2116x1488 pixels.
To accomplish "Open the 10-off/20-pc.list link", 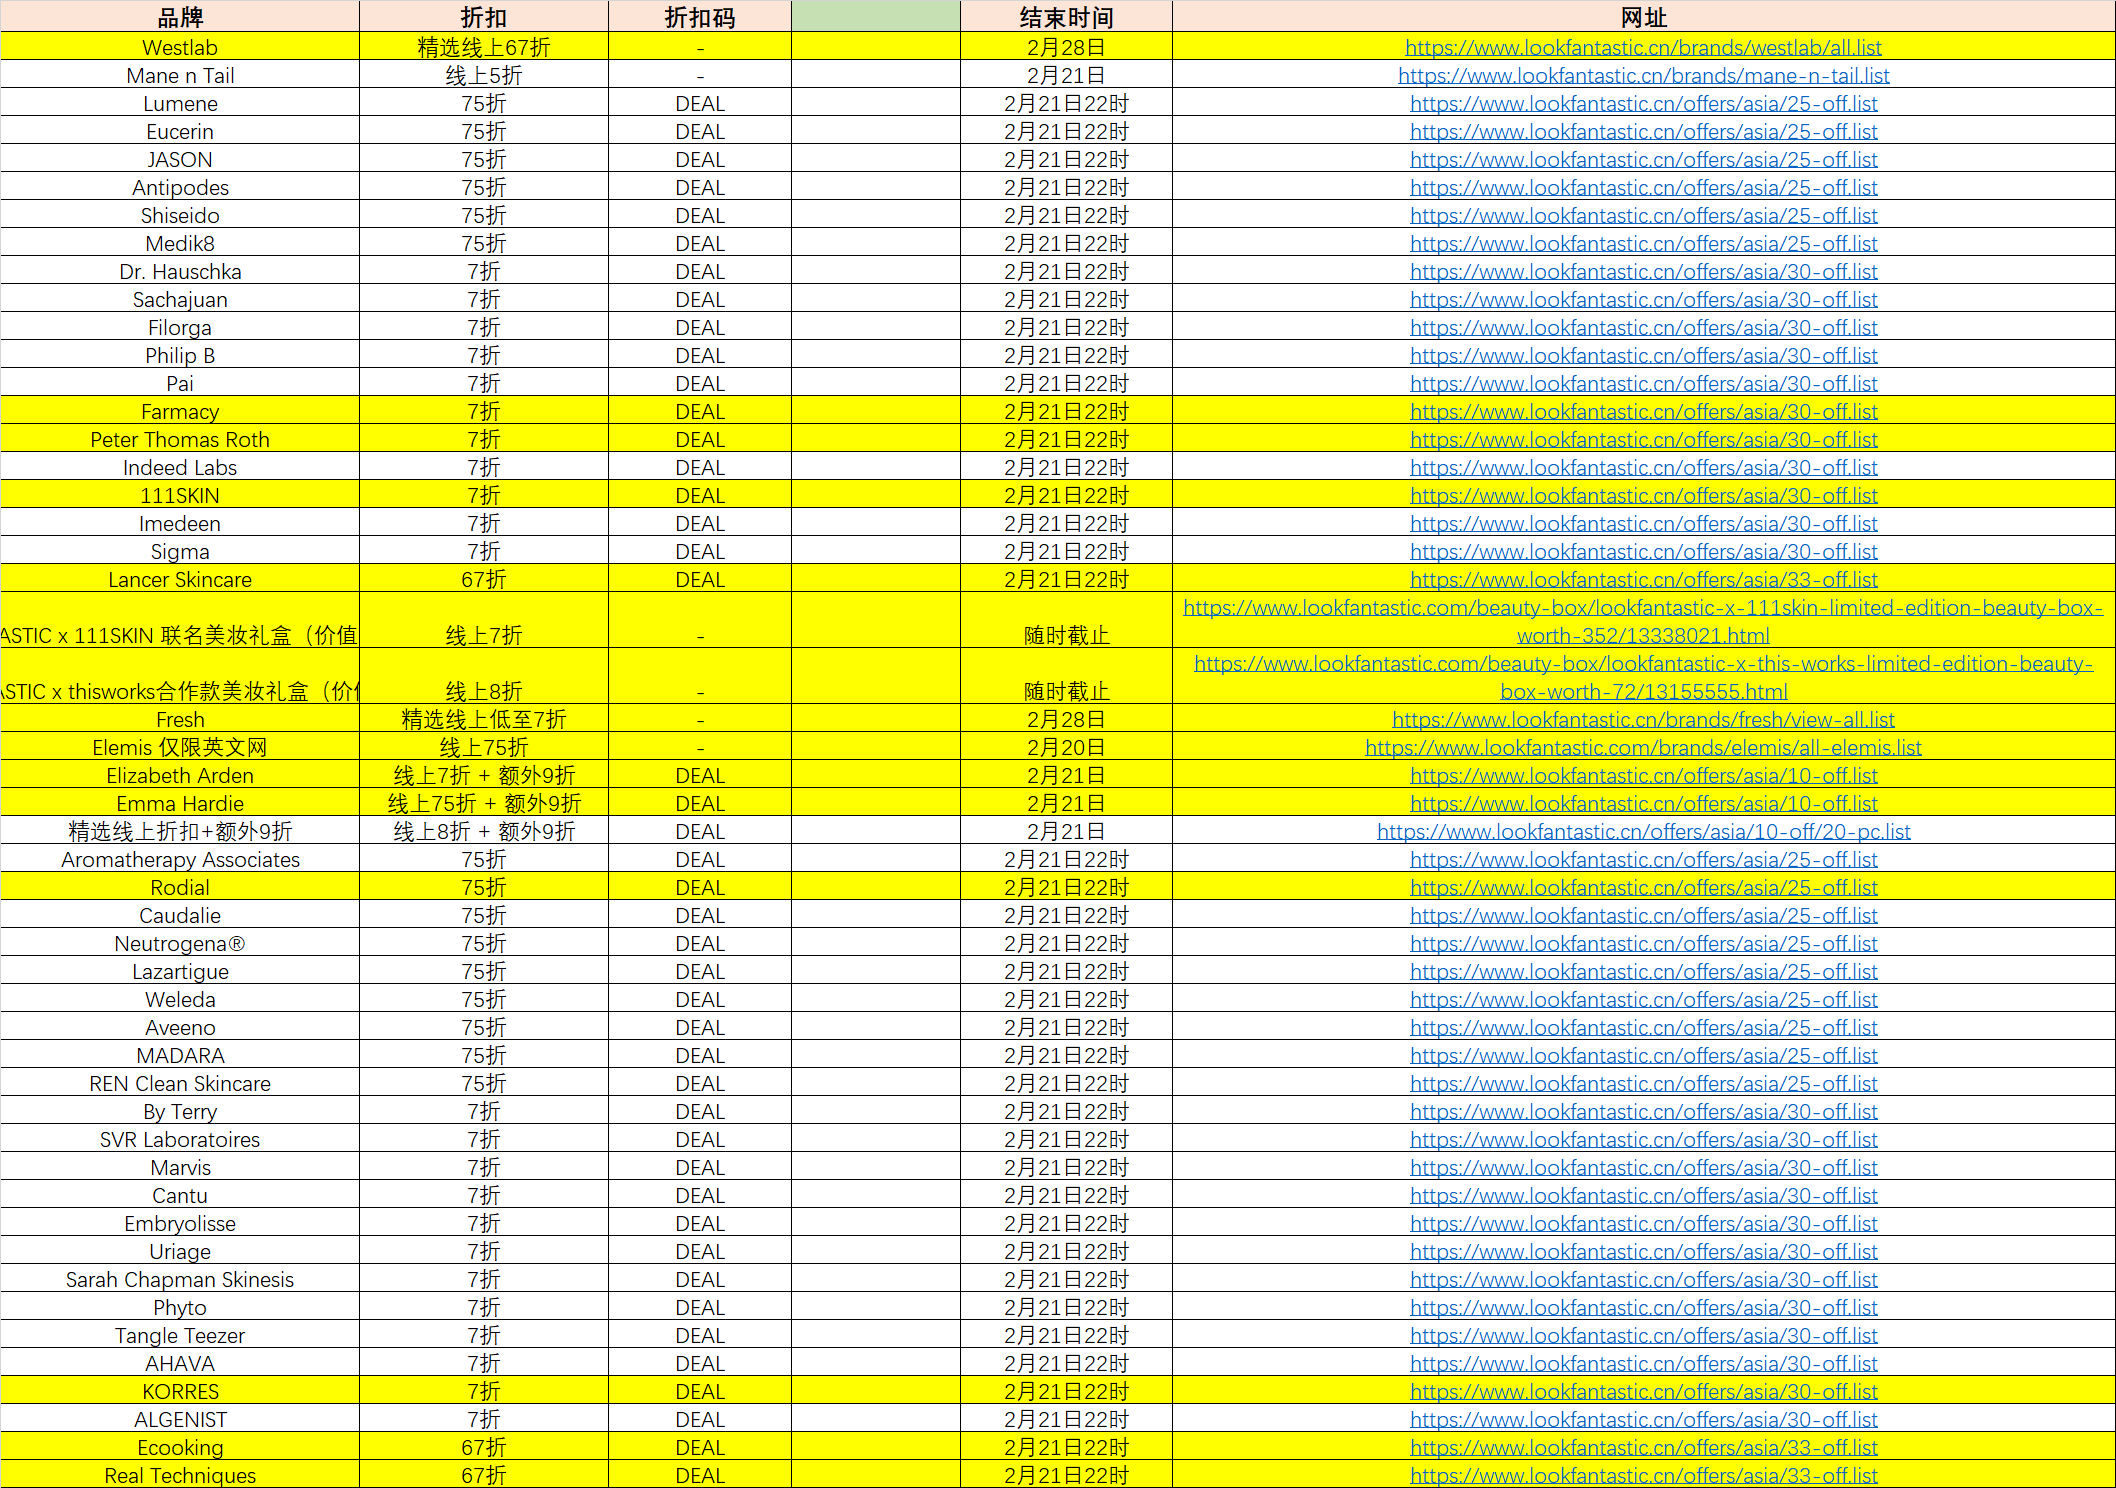I will coord(1643,831).
